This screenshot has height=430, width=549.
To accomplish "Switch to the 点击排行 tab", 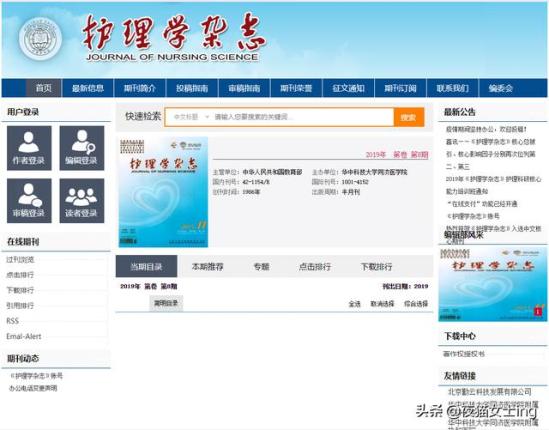I will [315, 267].
